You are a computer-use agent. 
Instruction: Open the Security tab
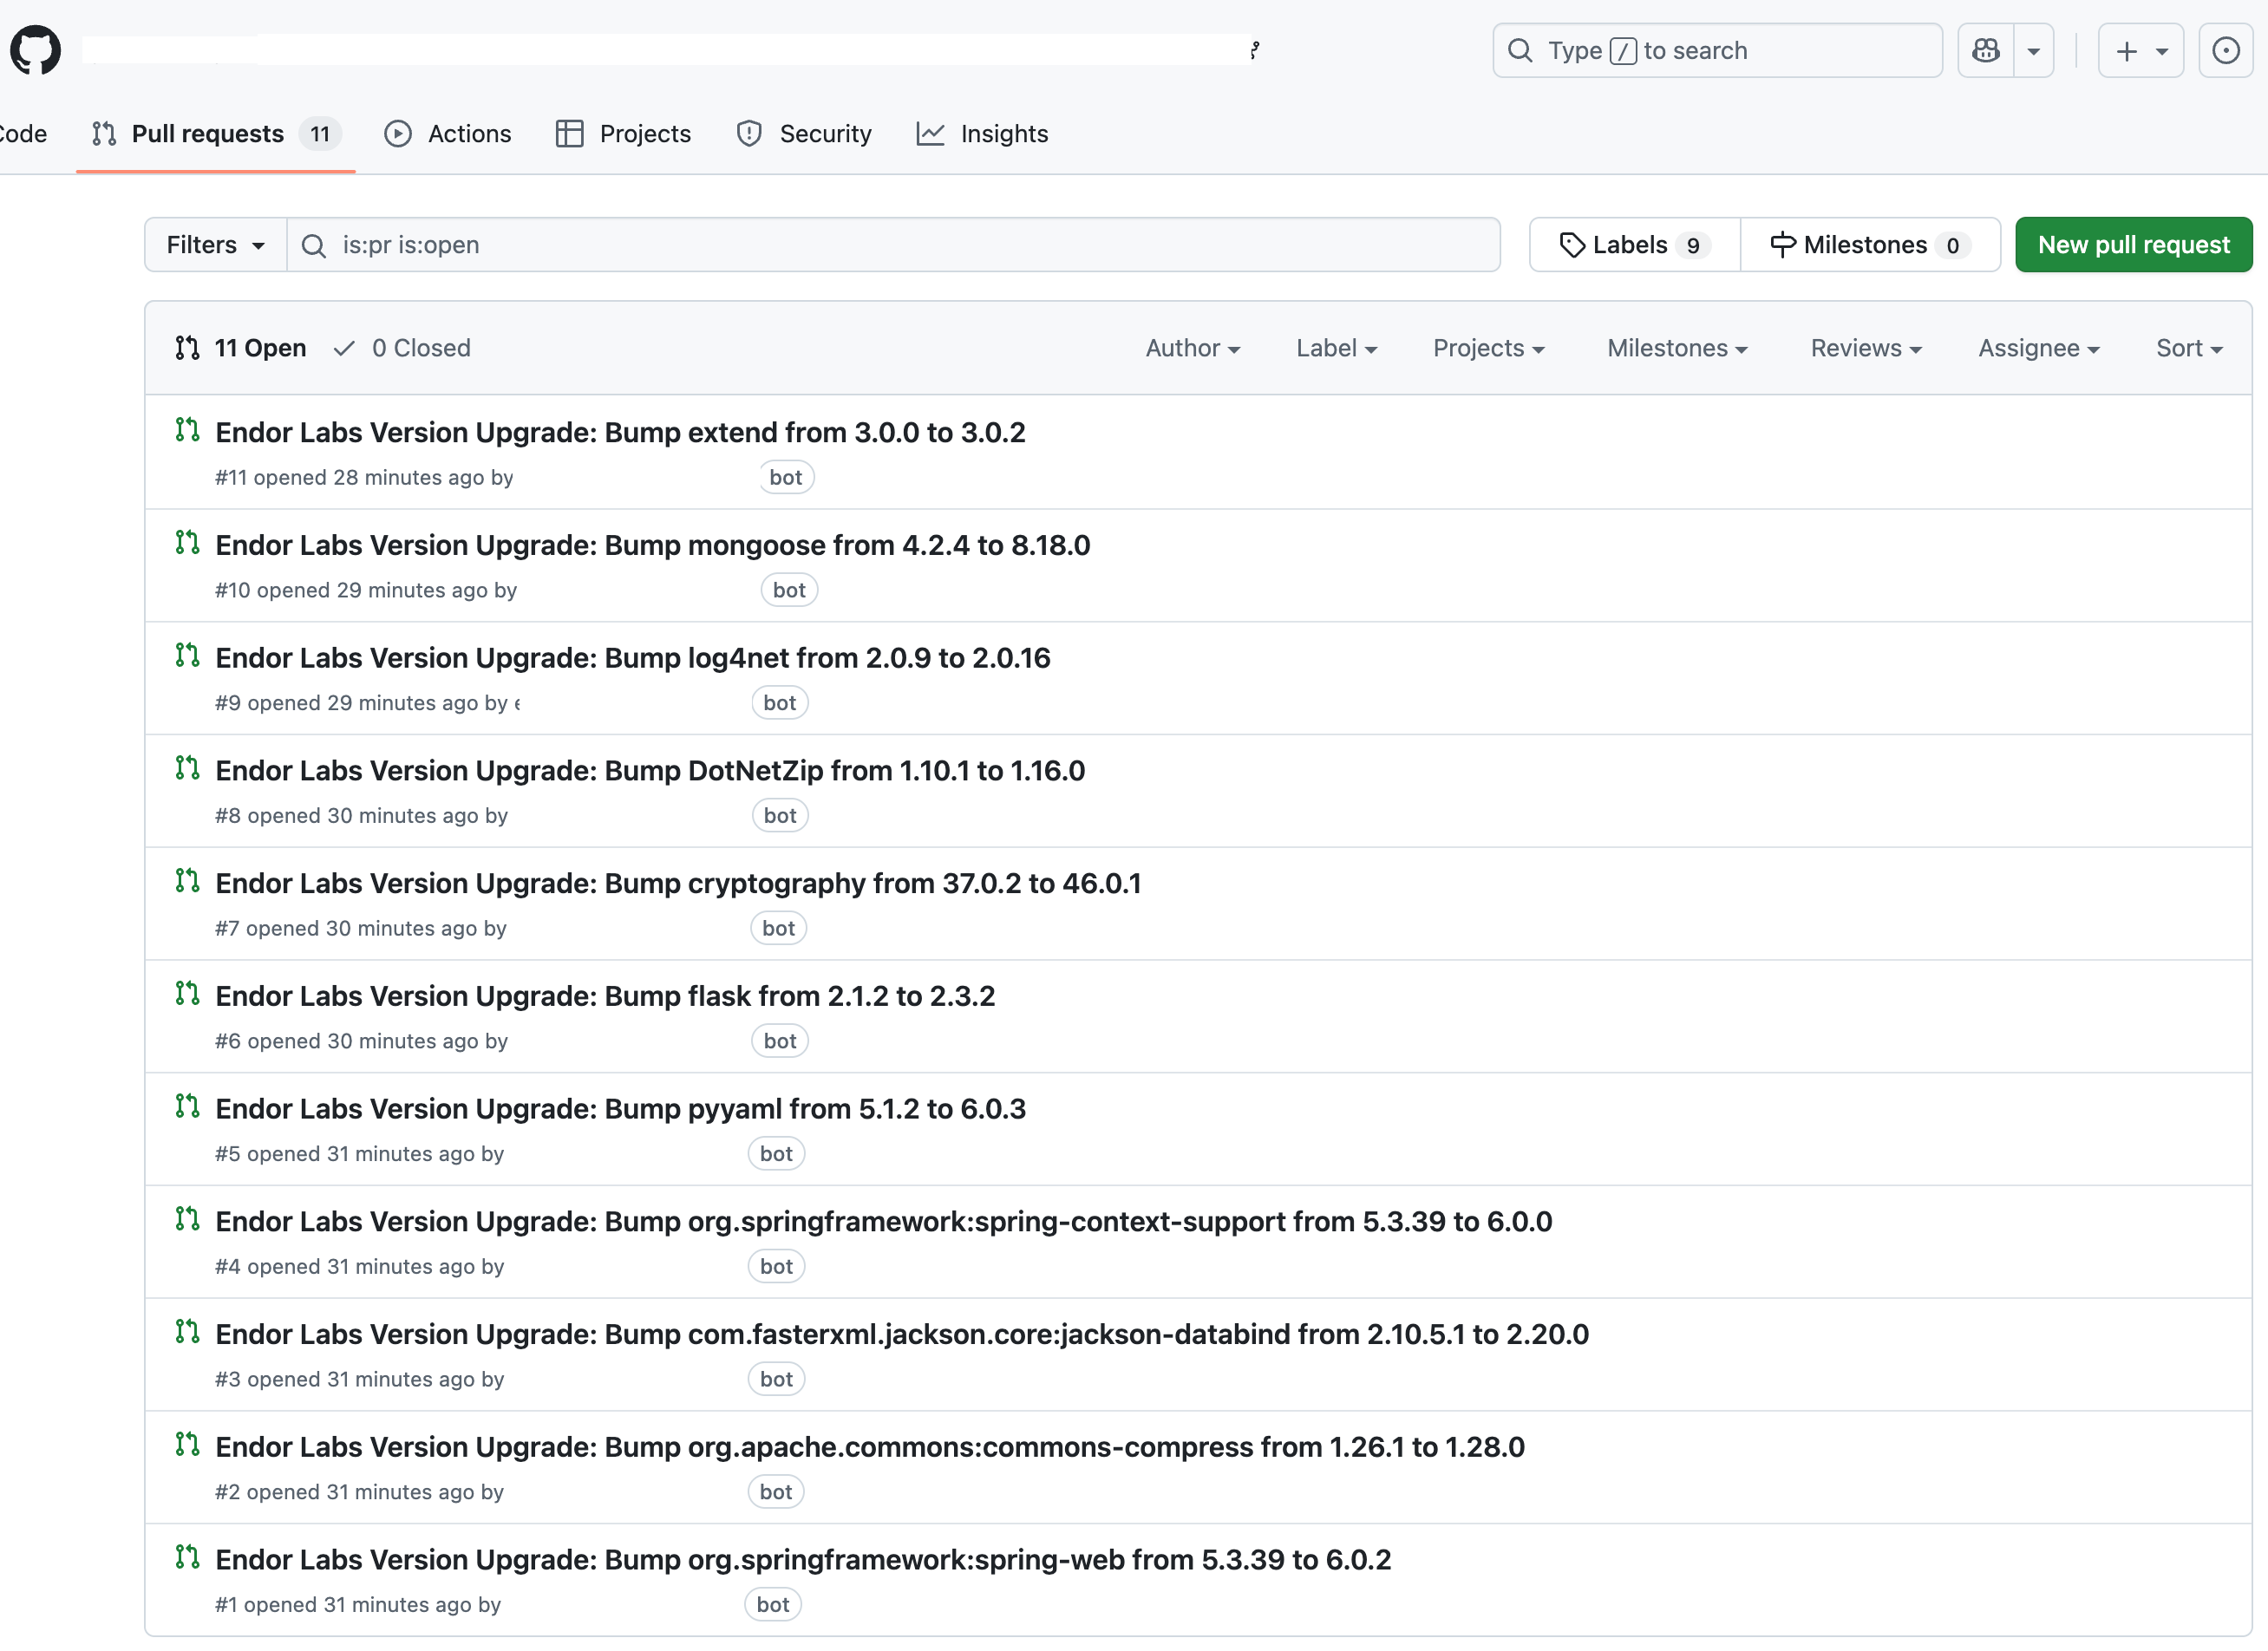[804, 133]
